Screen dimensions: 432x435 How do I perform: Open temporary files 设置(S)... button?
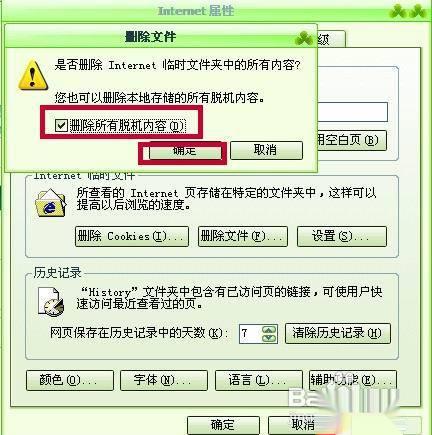tap(342, 237)
